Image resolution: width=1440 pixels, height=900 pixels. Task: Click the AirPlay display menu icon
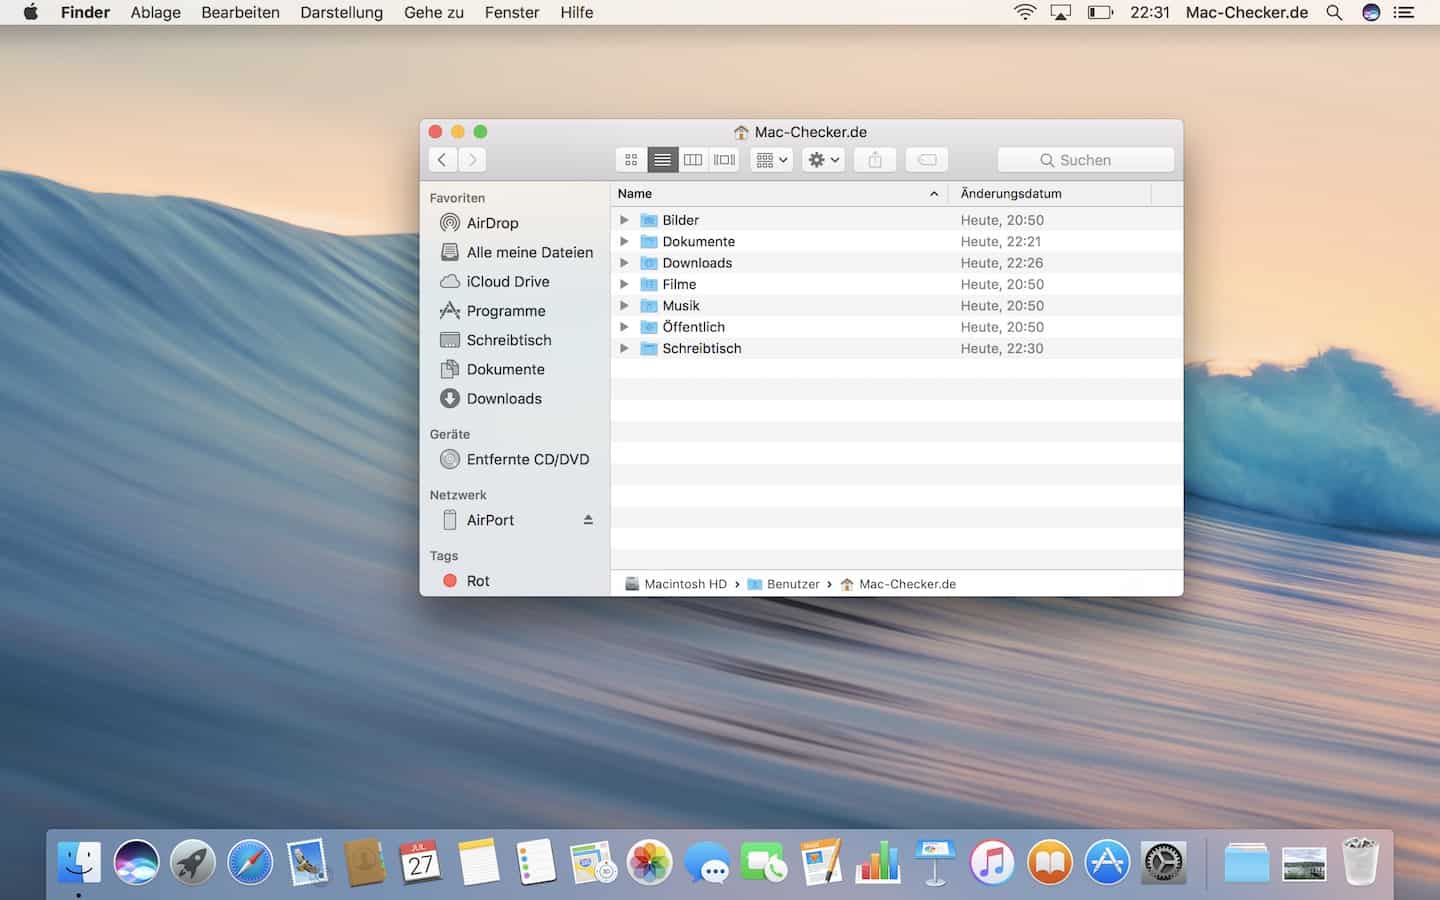tap(1061, 12)
